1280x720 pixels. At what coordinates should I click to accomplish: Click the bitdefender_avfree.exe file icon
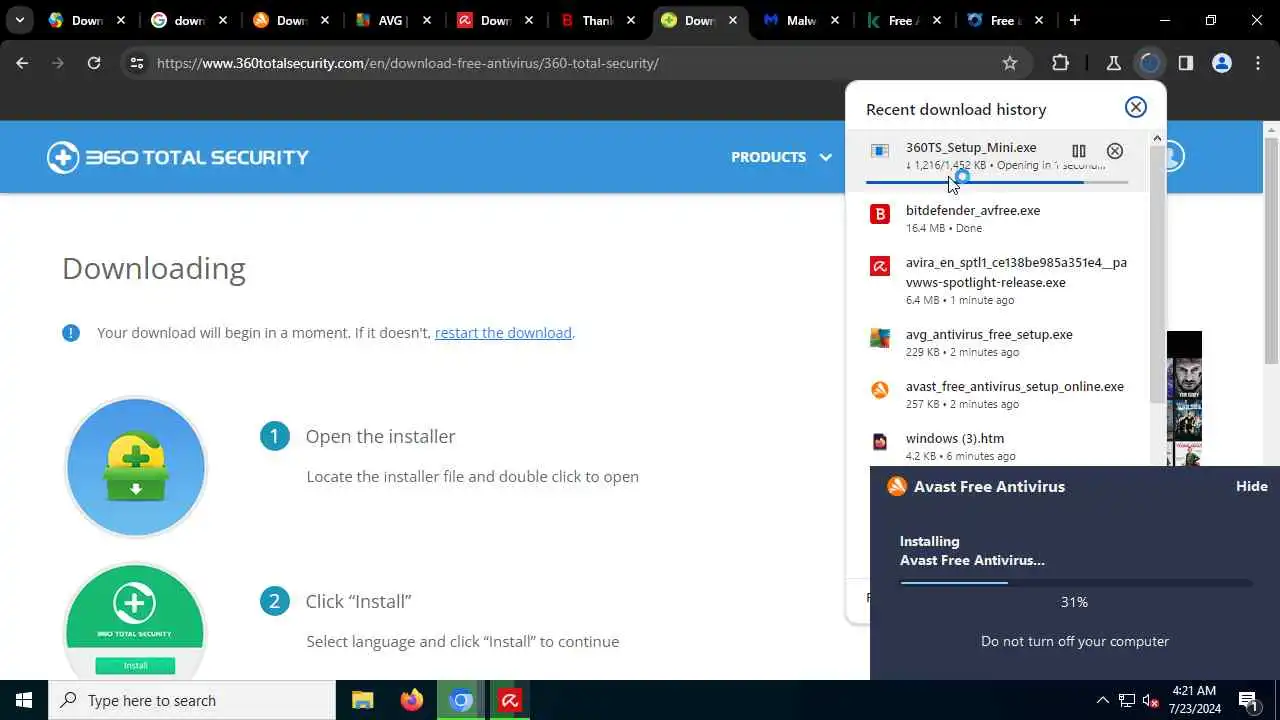pyautogui.click(x=880, y=214)
